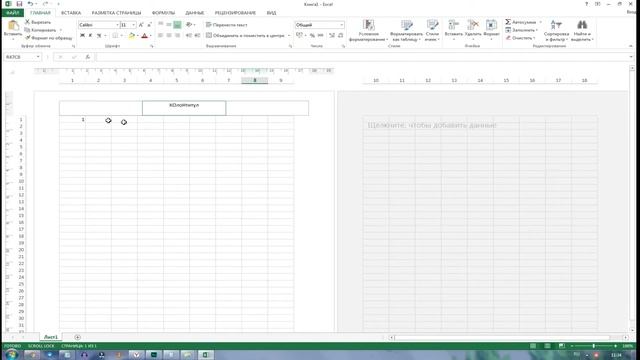640x360 pixels.
Task: Switch to the ДАННЫЕ tab
Action: coord(195,13)
